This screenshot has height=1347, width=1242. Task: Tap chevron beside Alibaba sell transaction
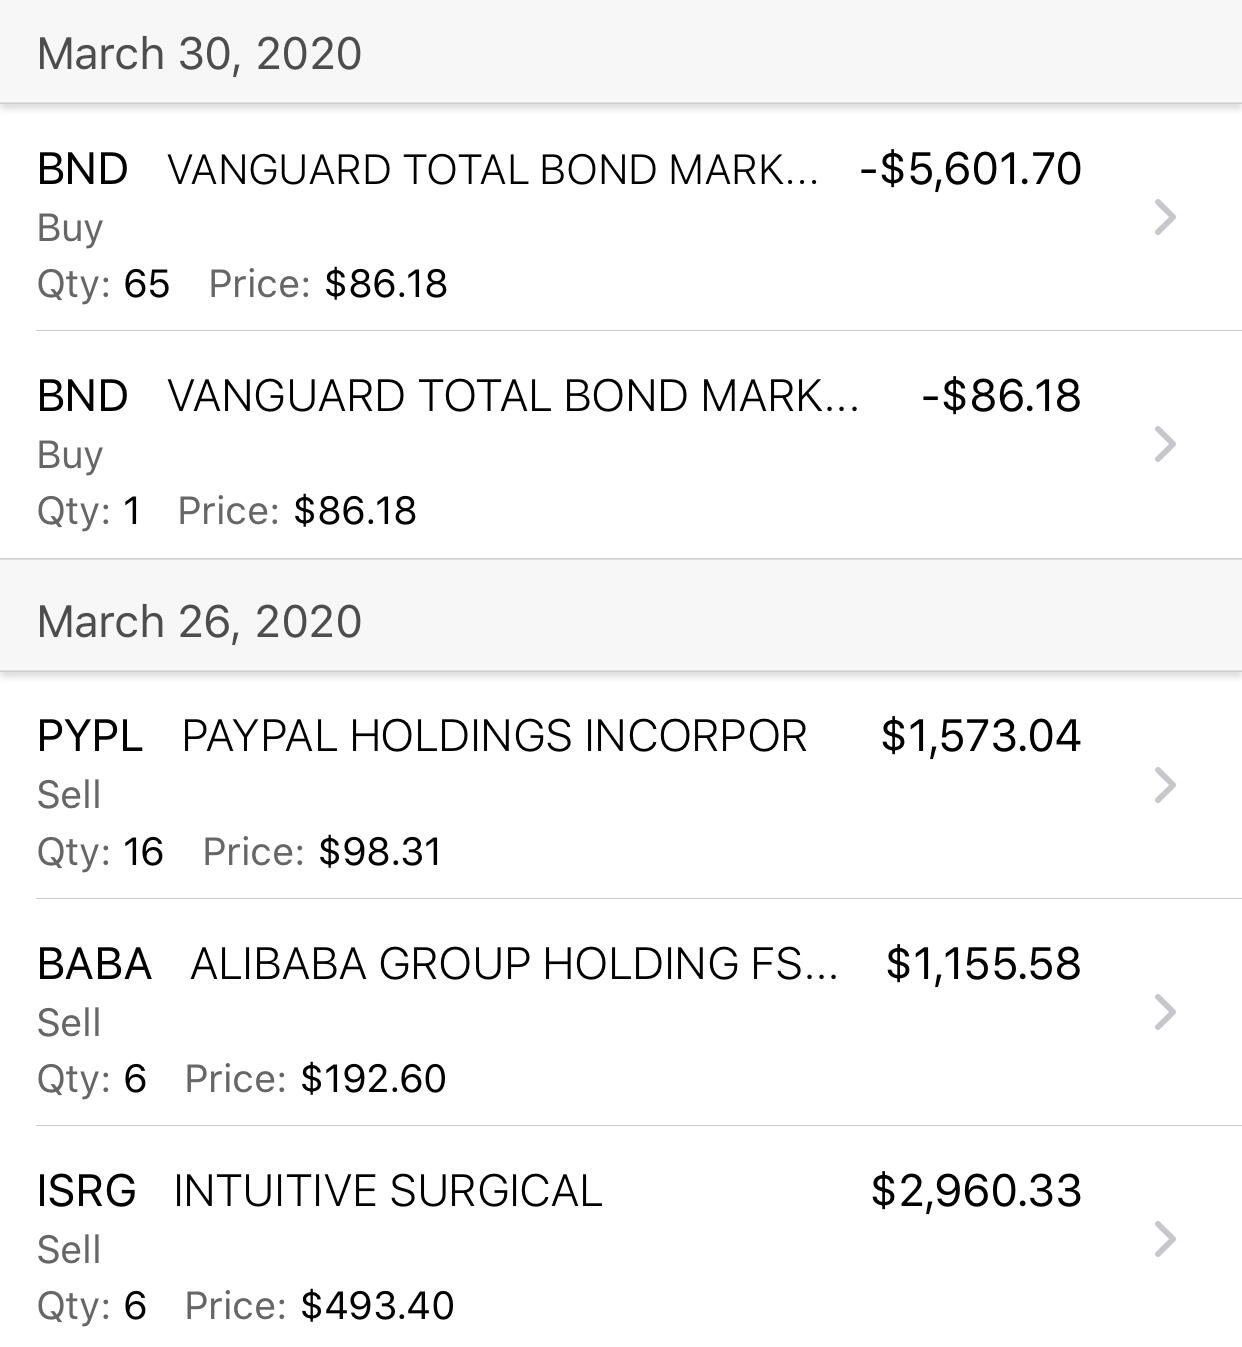[1165, 1012]
